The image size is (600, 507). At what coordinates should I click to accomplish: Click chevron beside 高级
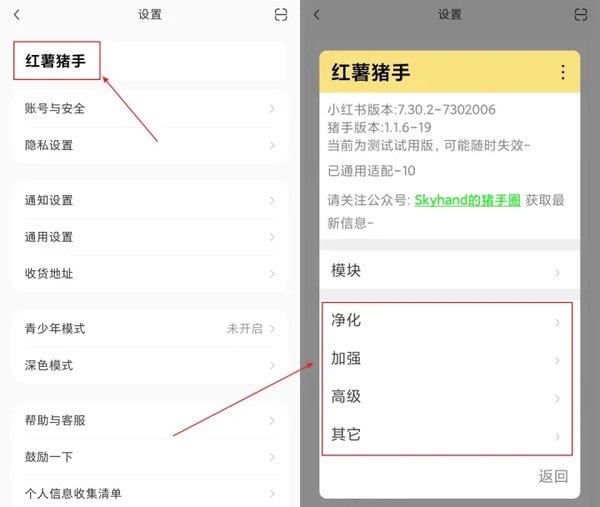[557, 399]
